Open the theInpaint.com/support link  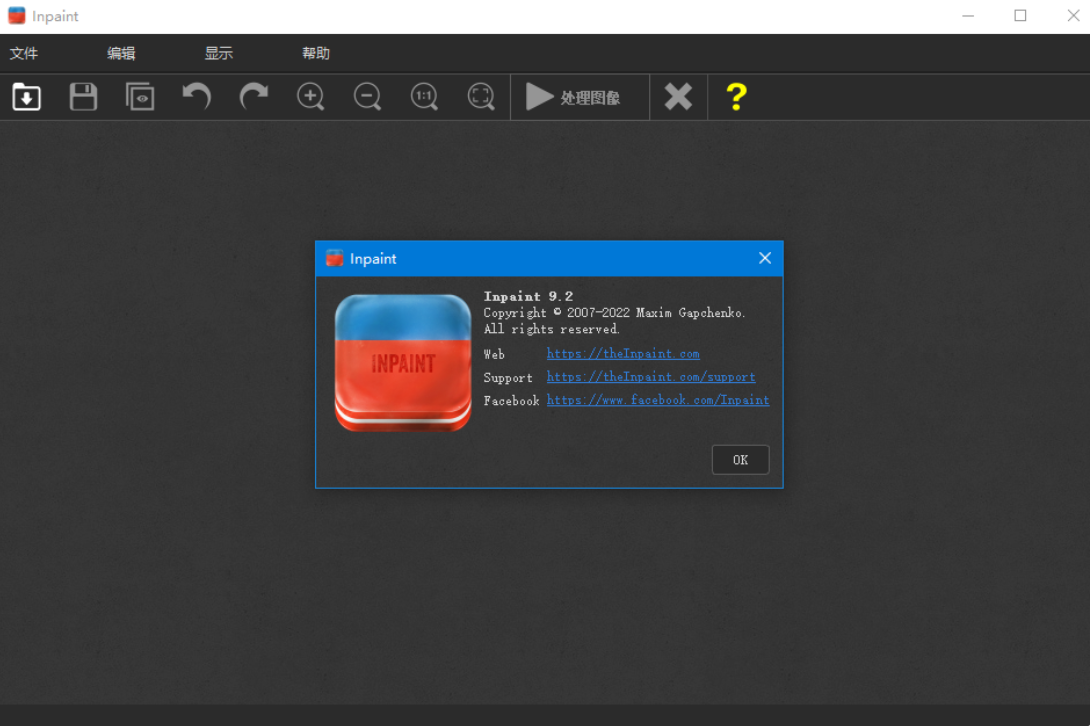tap(651, 377)
